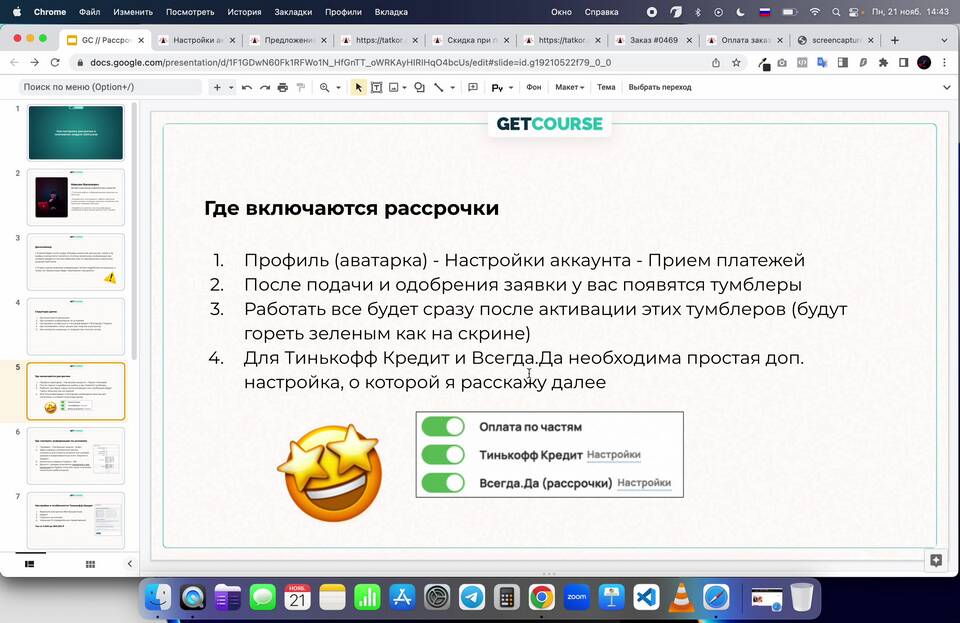Open Telegram from the Dock

[x=472, y=597]
